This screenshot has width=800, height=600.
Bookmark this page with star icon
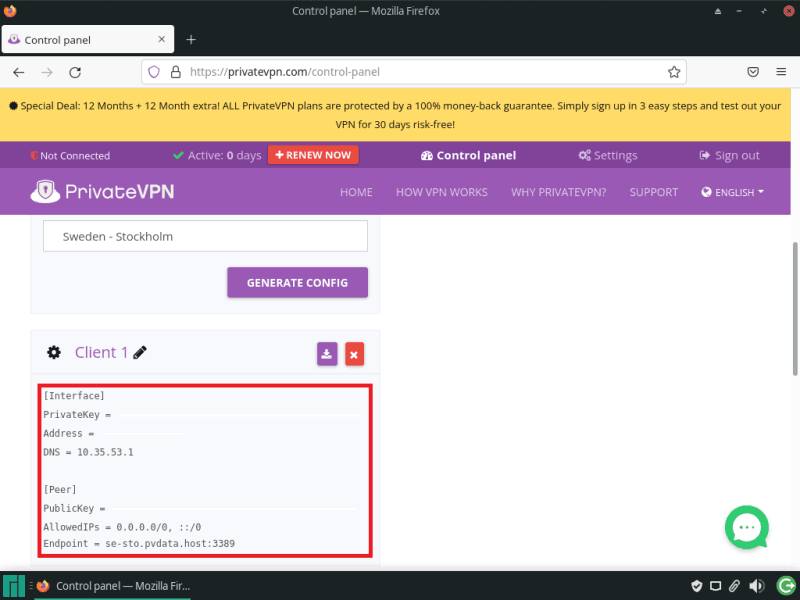[x=674, y=72]
